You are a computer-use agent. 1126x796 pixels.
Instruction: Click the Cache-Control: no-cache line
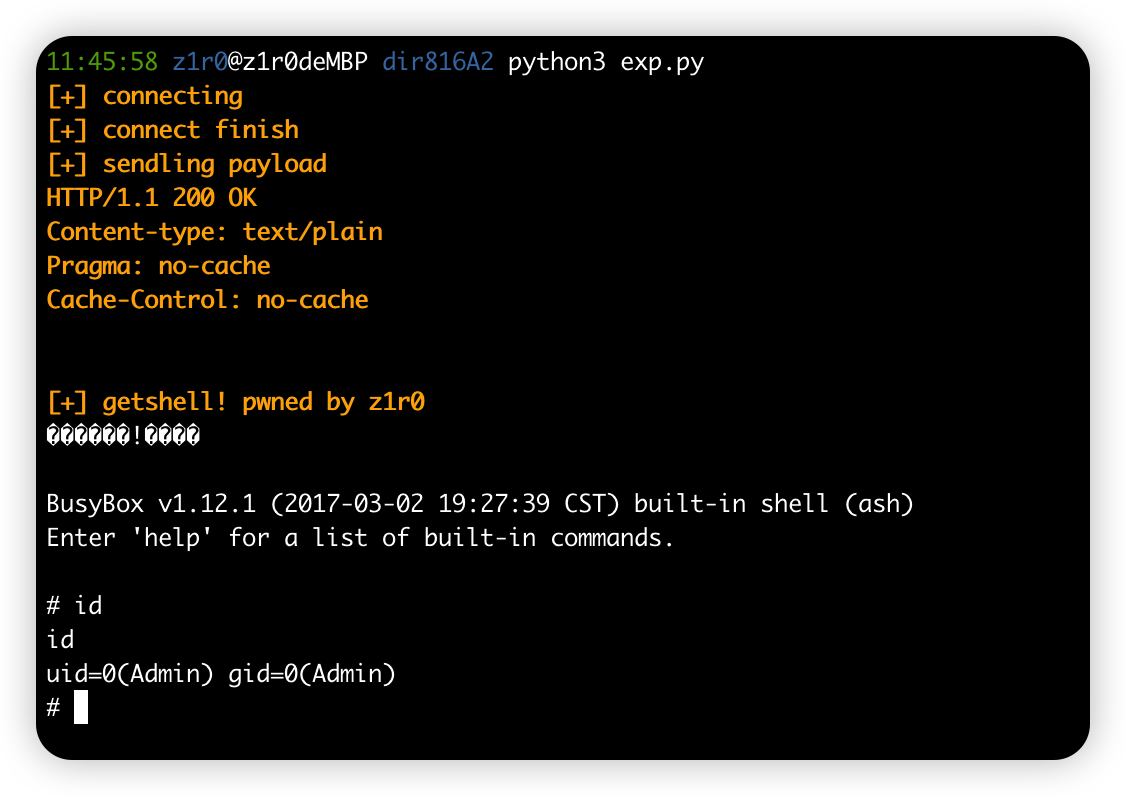tap(208, 300)
